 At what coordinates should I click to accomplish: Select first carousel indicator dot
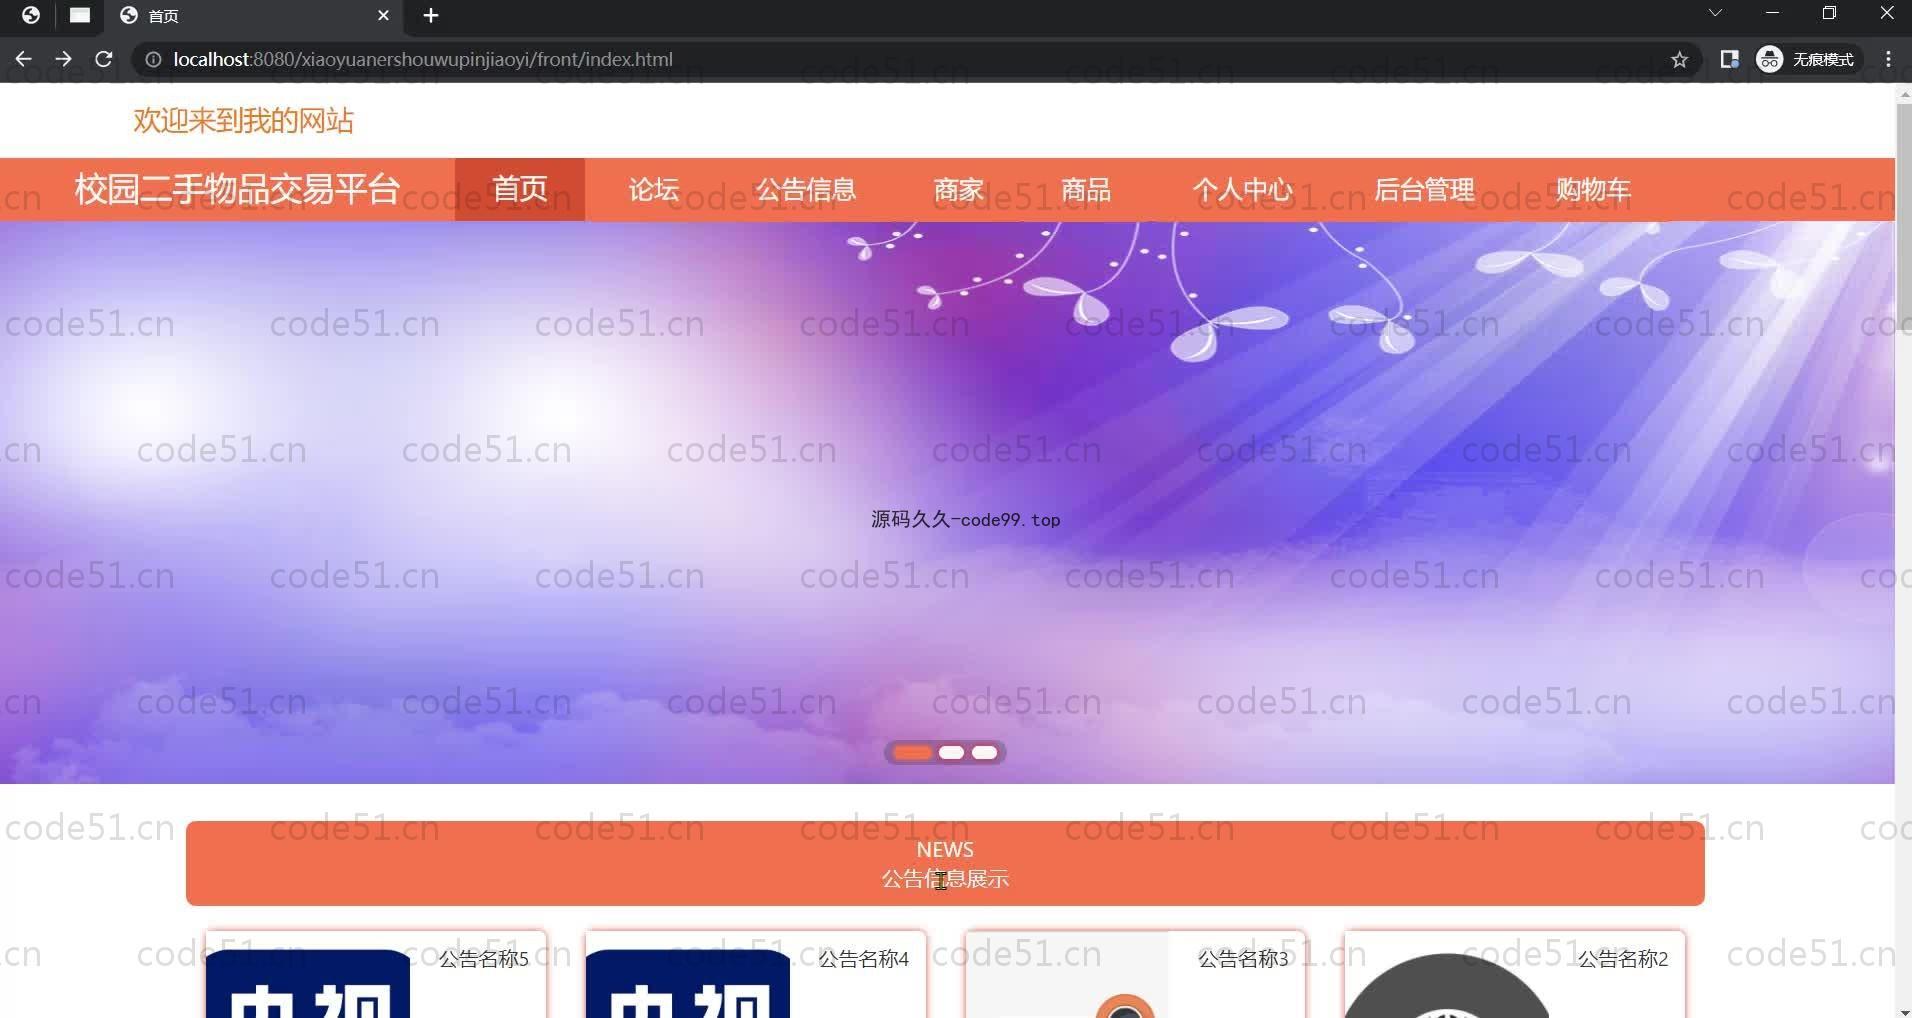913,752
